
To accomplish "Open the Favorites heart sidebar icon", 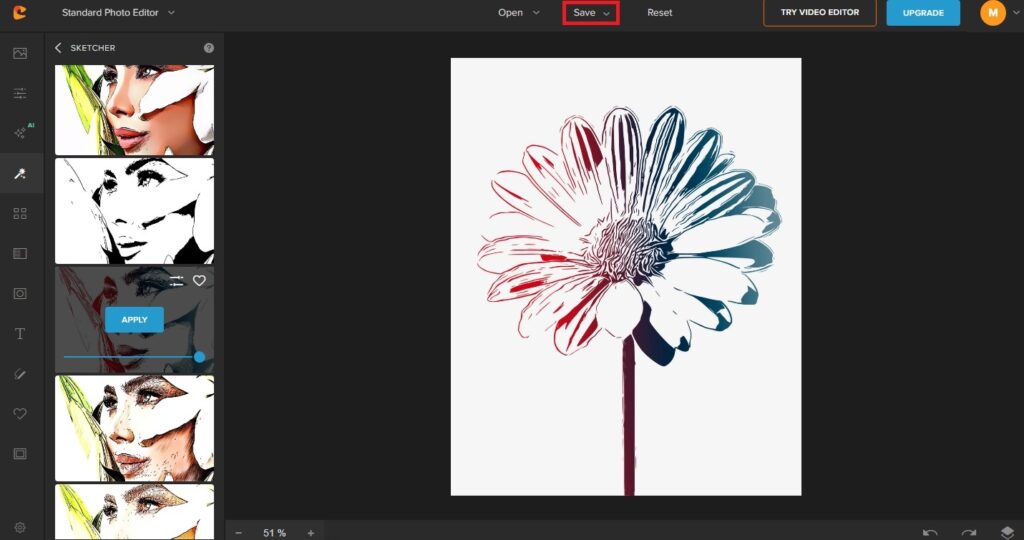I will tap(20, 414).
